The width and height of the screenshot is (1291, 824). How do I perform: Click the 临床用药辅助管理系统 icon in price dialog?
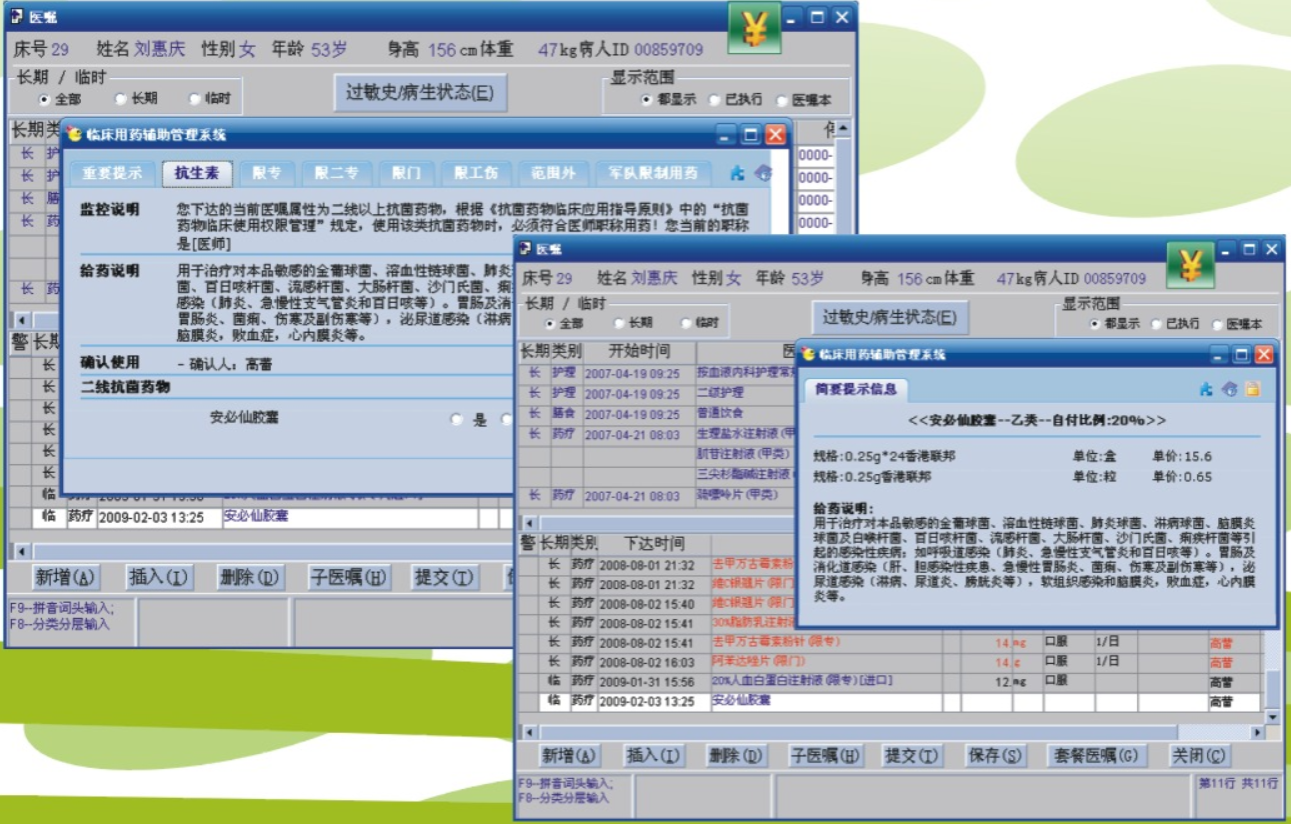[808, 354]
